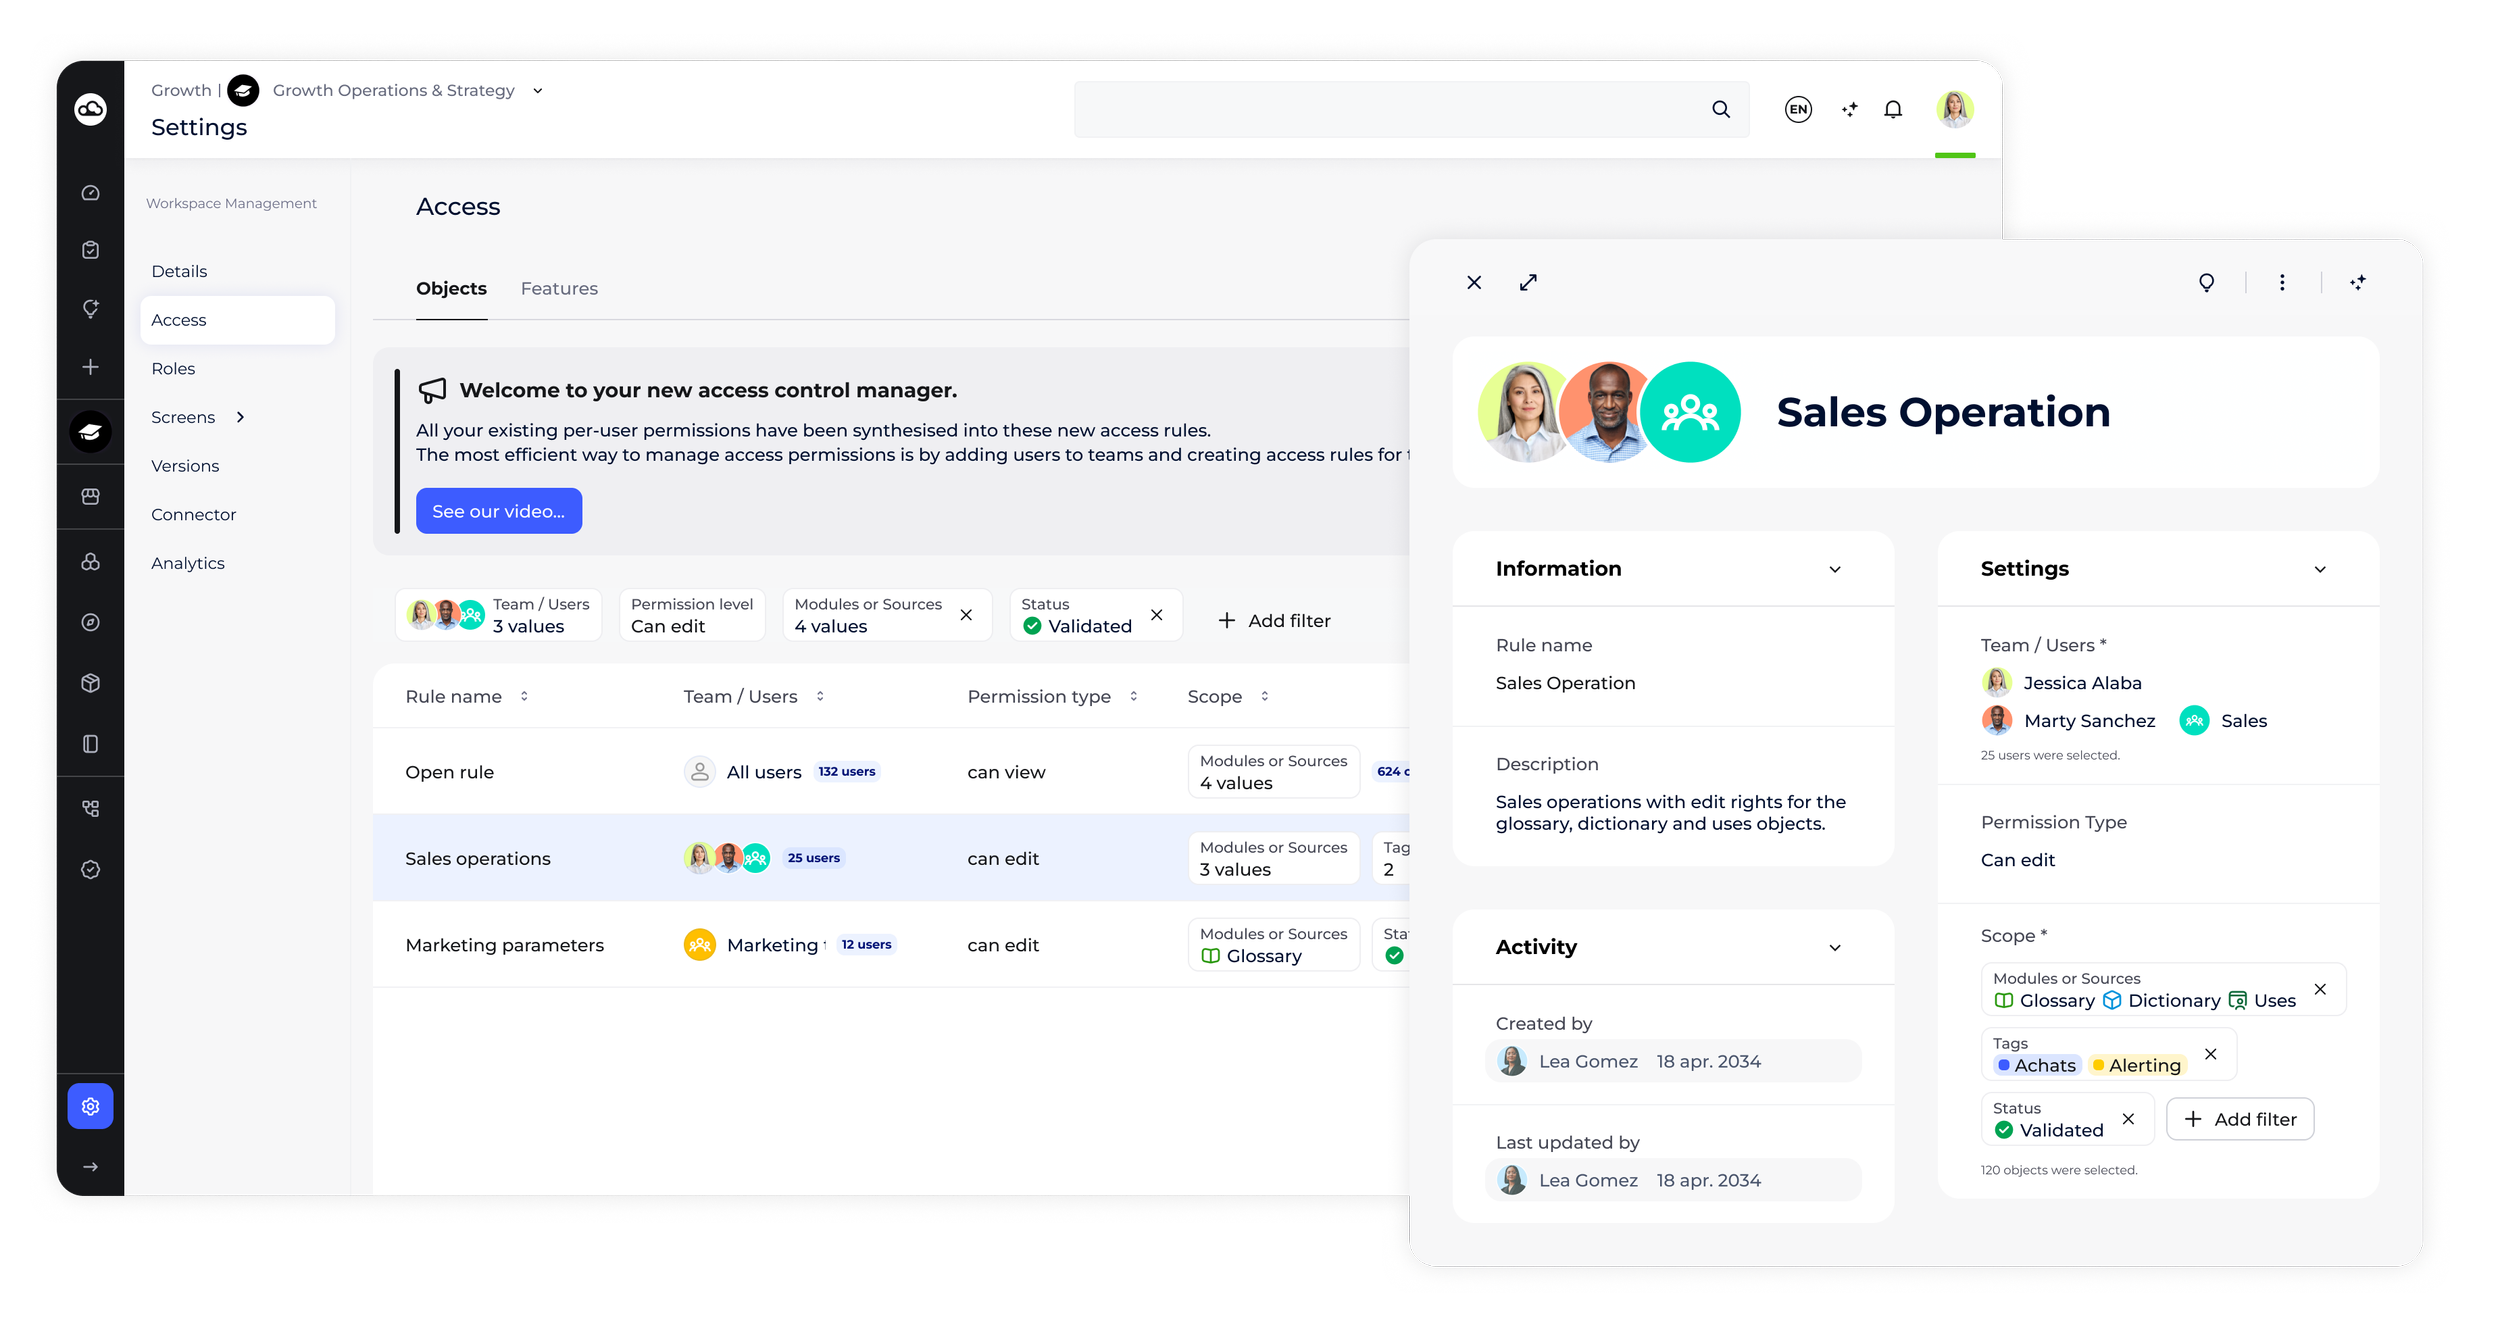Collapse the Information section
Image resolution: width=2500 pixels, height=1327 pixels.
click(1835, 569)
